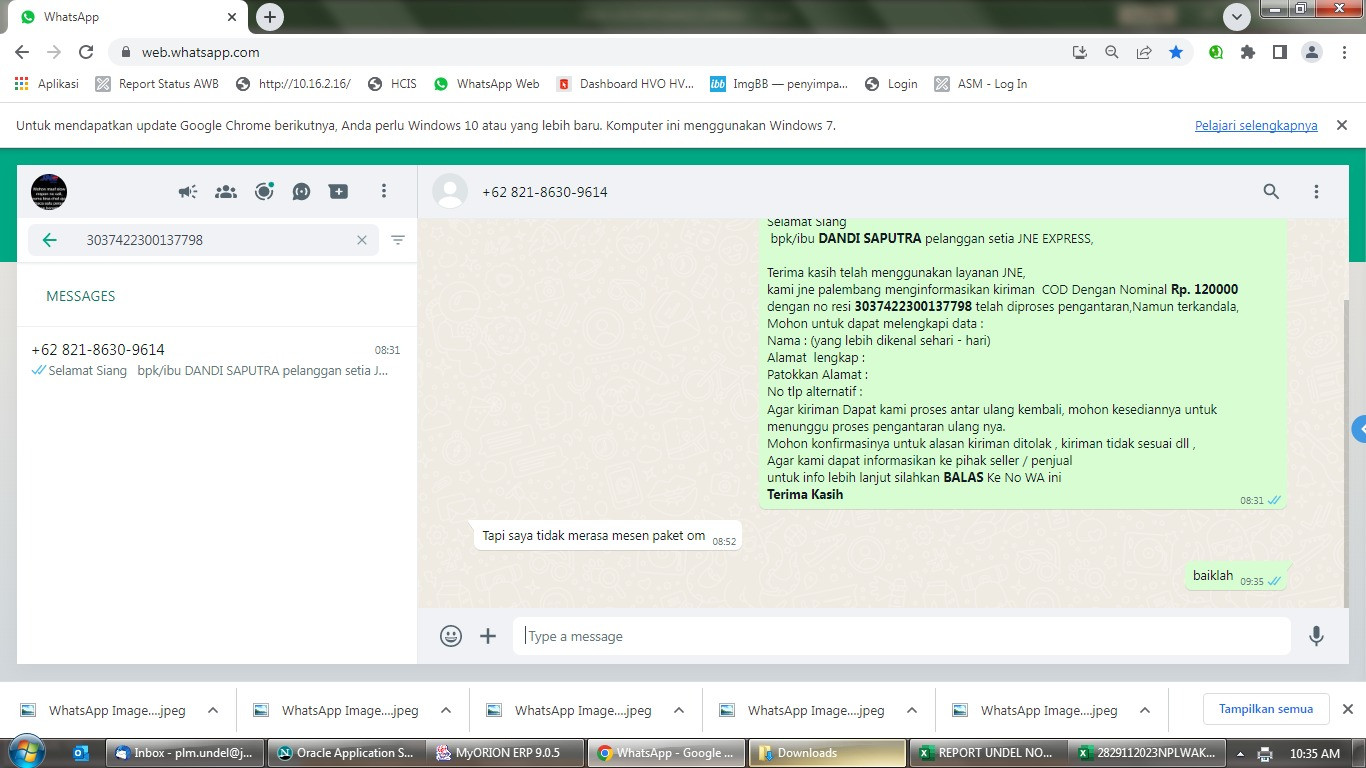This screenshot has height=768, width=1366.
Task: Click the Pelajari selengkapnya link
Action: click(x=1256, y=125)
